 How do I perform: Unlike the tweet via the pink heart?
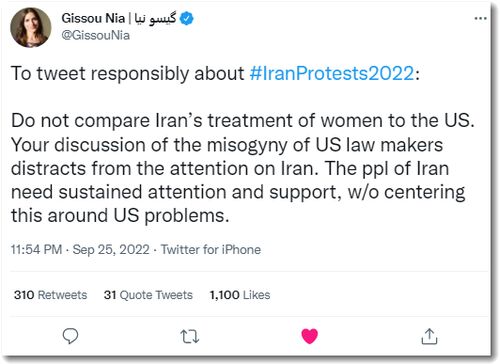(310, 336)
